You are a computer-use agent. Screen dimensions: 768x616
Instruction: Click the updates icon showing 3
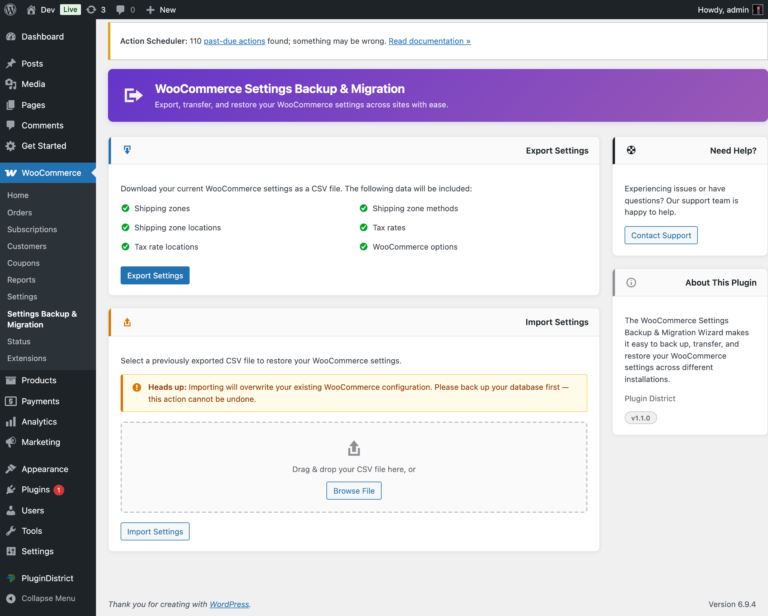pyautogui.click(x=91, y=10)
